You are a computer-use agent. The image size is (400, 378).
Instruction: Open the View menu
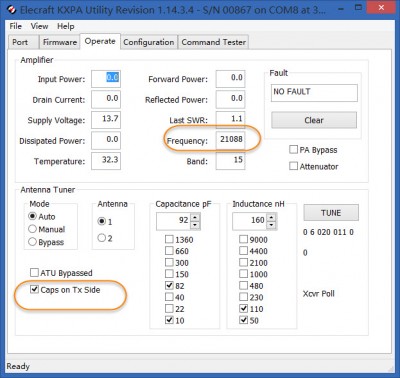pos(39,26)
